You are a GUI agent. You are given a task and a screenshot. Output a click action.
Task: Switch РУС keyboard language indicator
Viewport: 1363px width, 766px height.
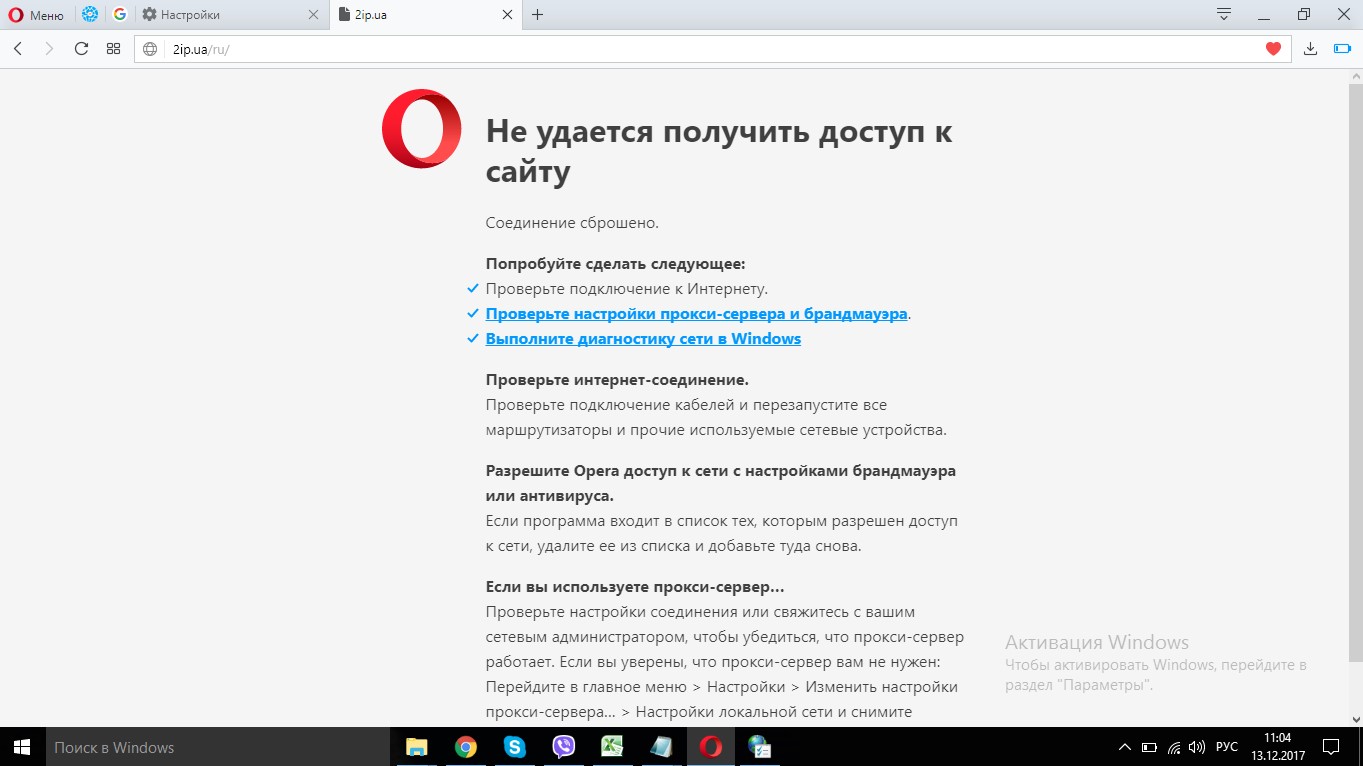(x=1227, y=747)
